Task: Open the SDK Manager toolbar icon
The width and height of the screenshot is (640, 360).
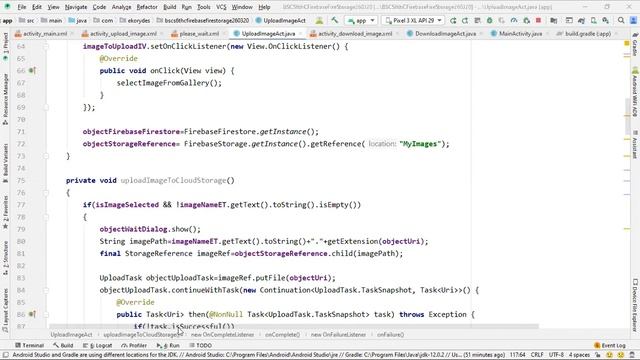Action: click(x=606, y=20)
